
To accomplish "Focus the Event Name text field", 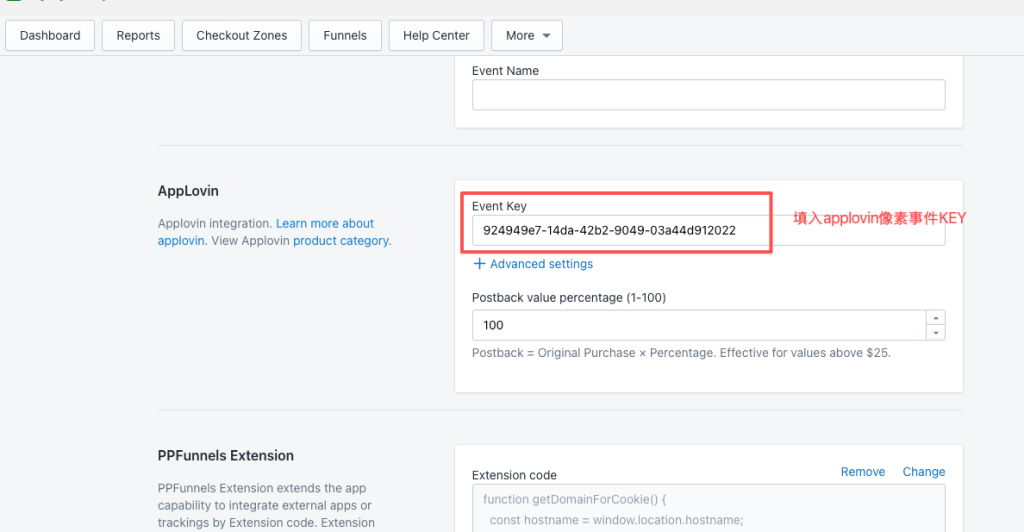I will click(708, 96).
